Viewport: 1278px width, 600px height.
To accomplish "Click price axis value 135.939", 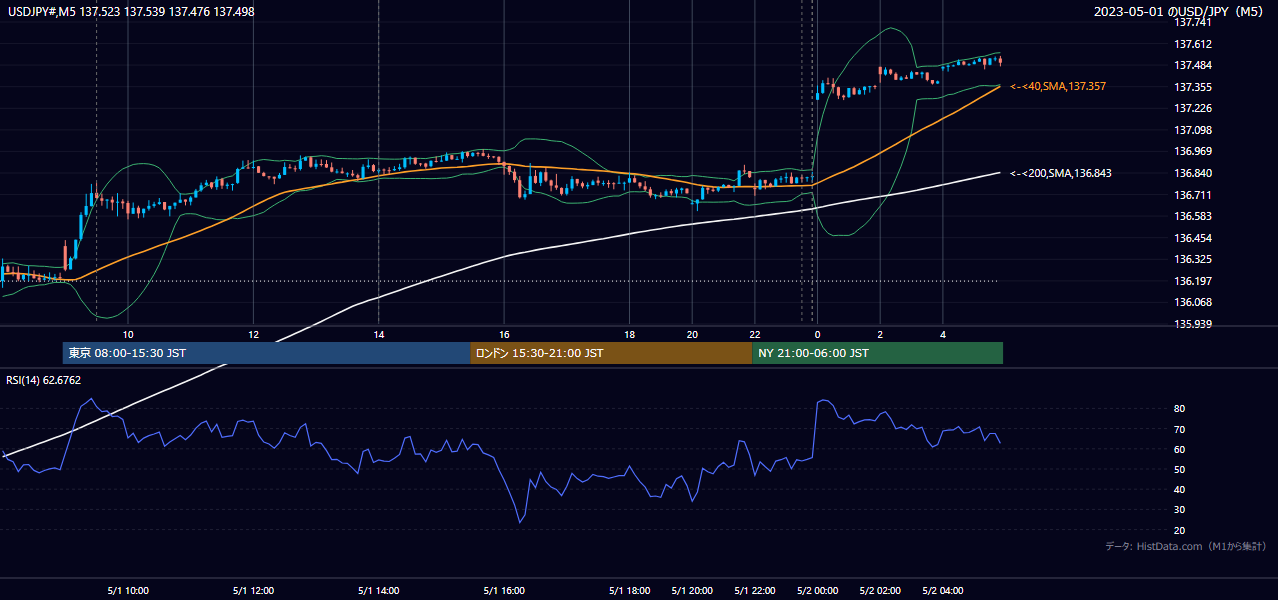I will 1192,324.
